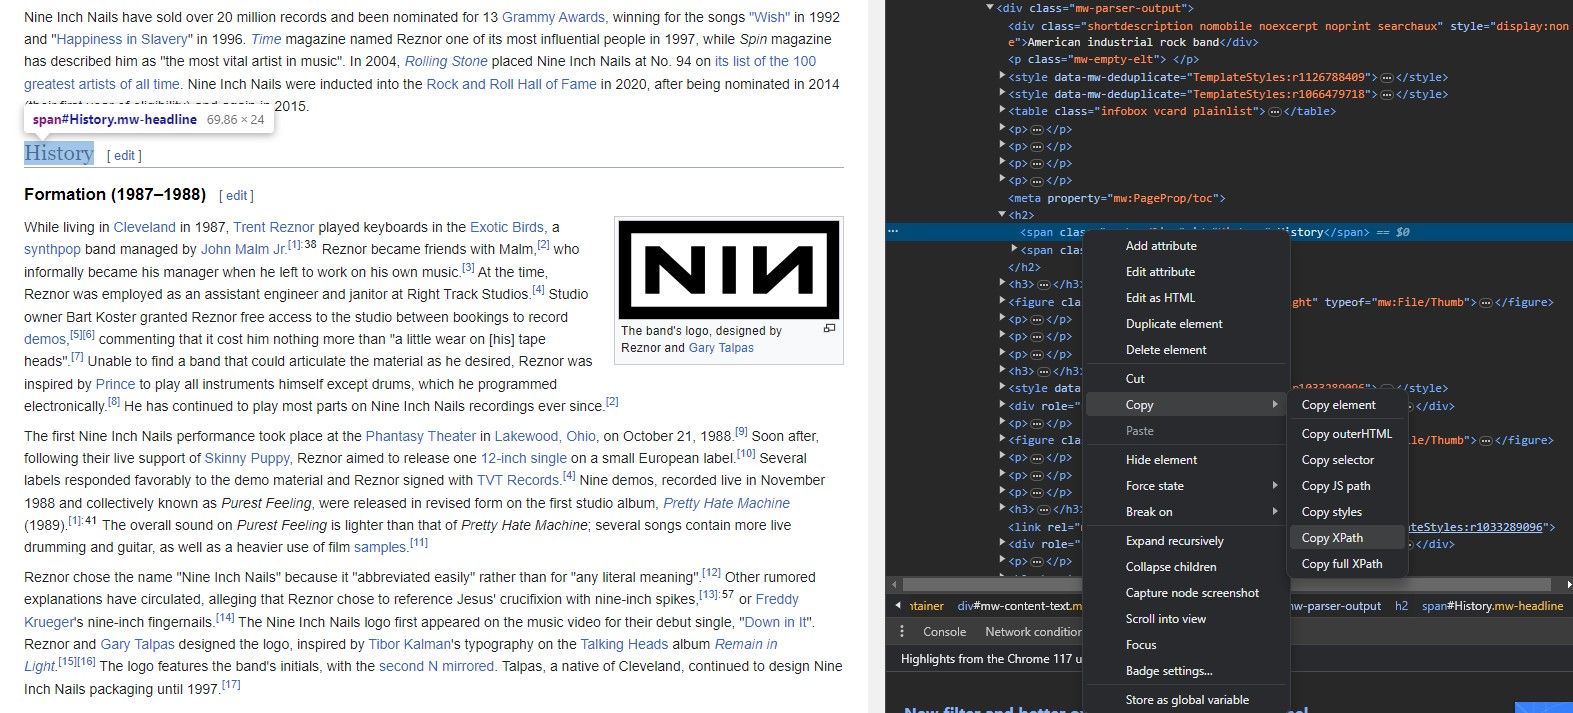The image size is (1573, 713).
Task: Select Edit as HTML in context menu
Action: 1160,298
